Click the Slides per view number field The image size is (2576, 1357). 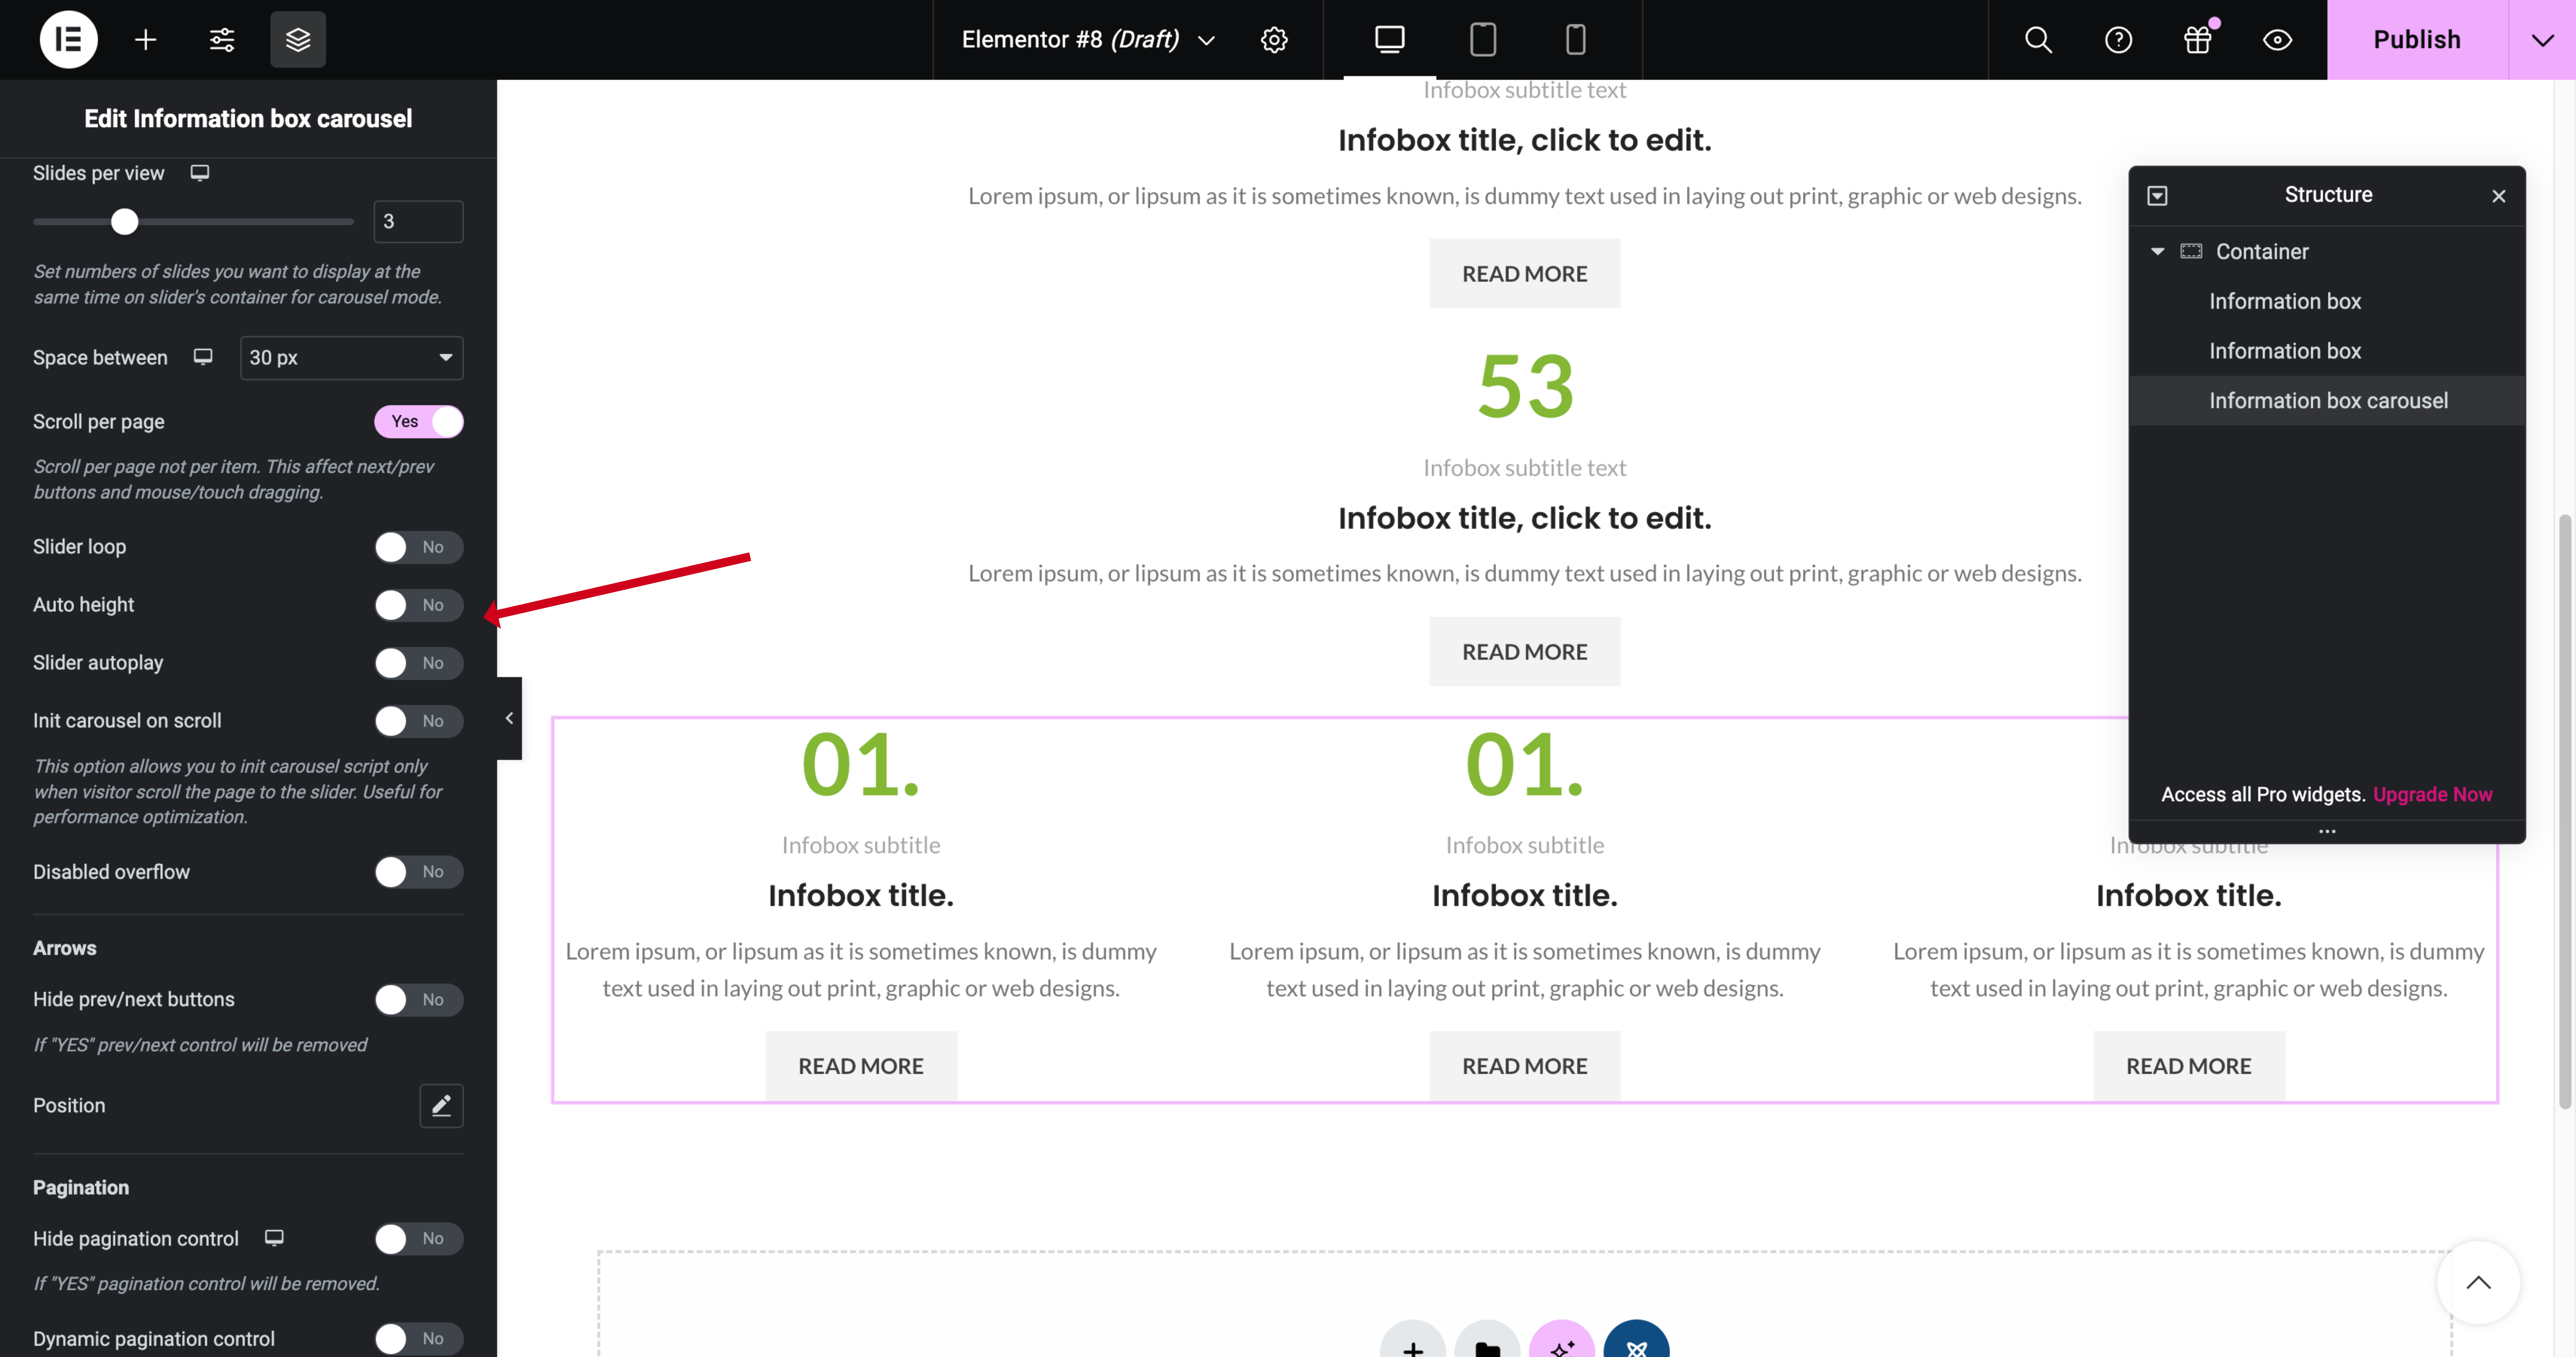(x=418, y=222)
